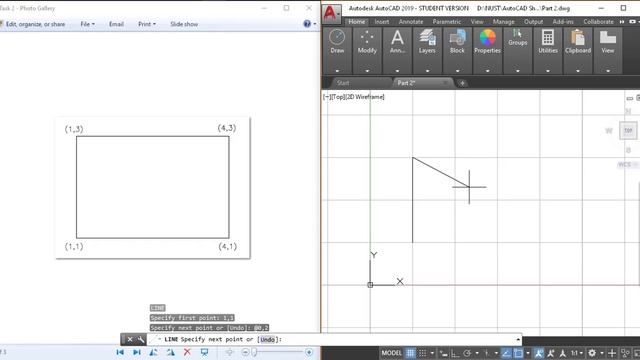Viewport: 640px width, 360px height.
Task: Click the Draw panel icon in ribbon
Action: pos(337,37)
